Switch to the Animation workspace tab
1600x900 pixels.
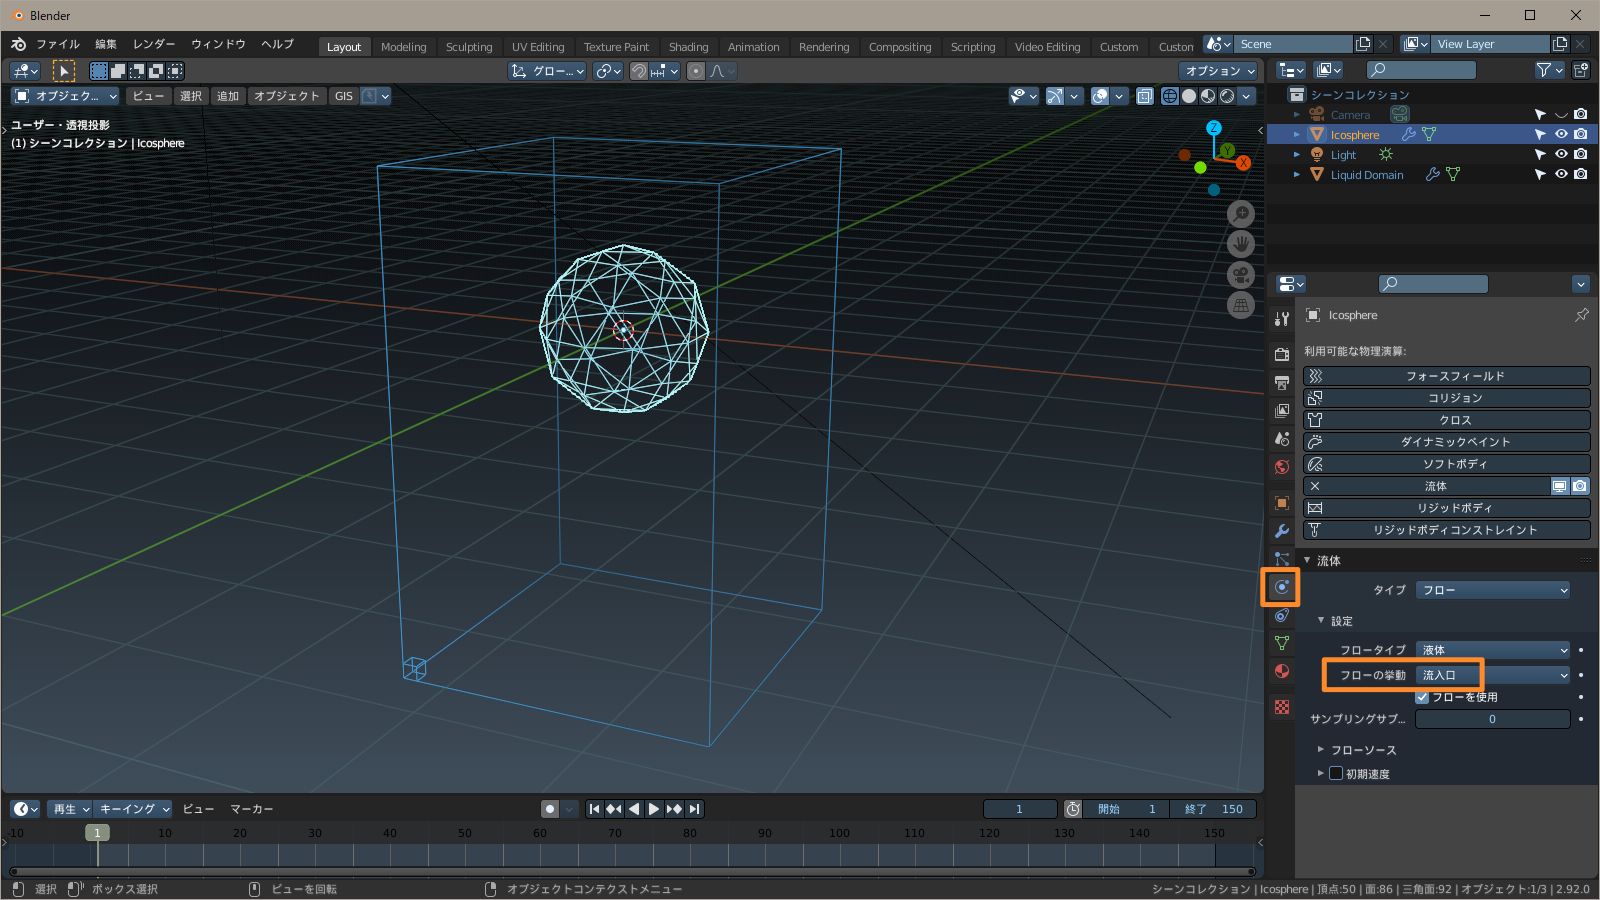point(753,47)
